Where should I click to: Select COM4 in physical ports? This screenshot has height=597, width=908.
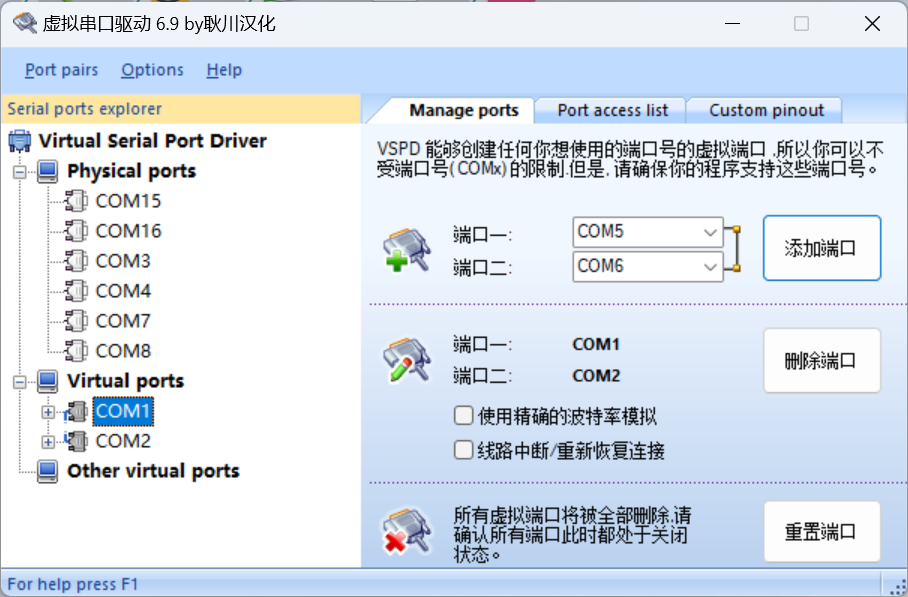point(123,291)
